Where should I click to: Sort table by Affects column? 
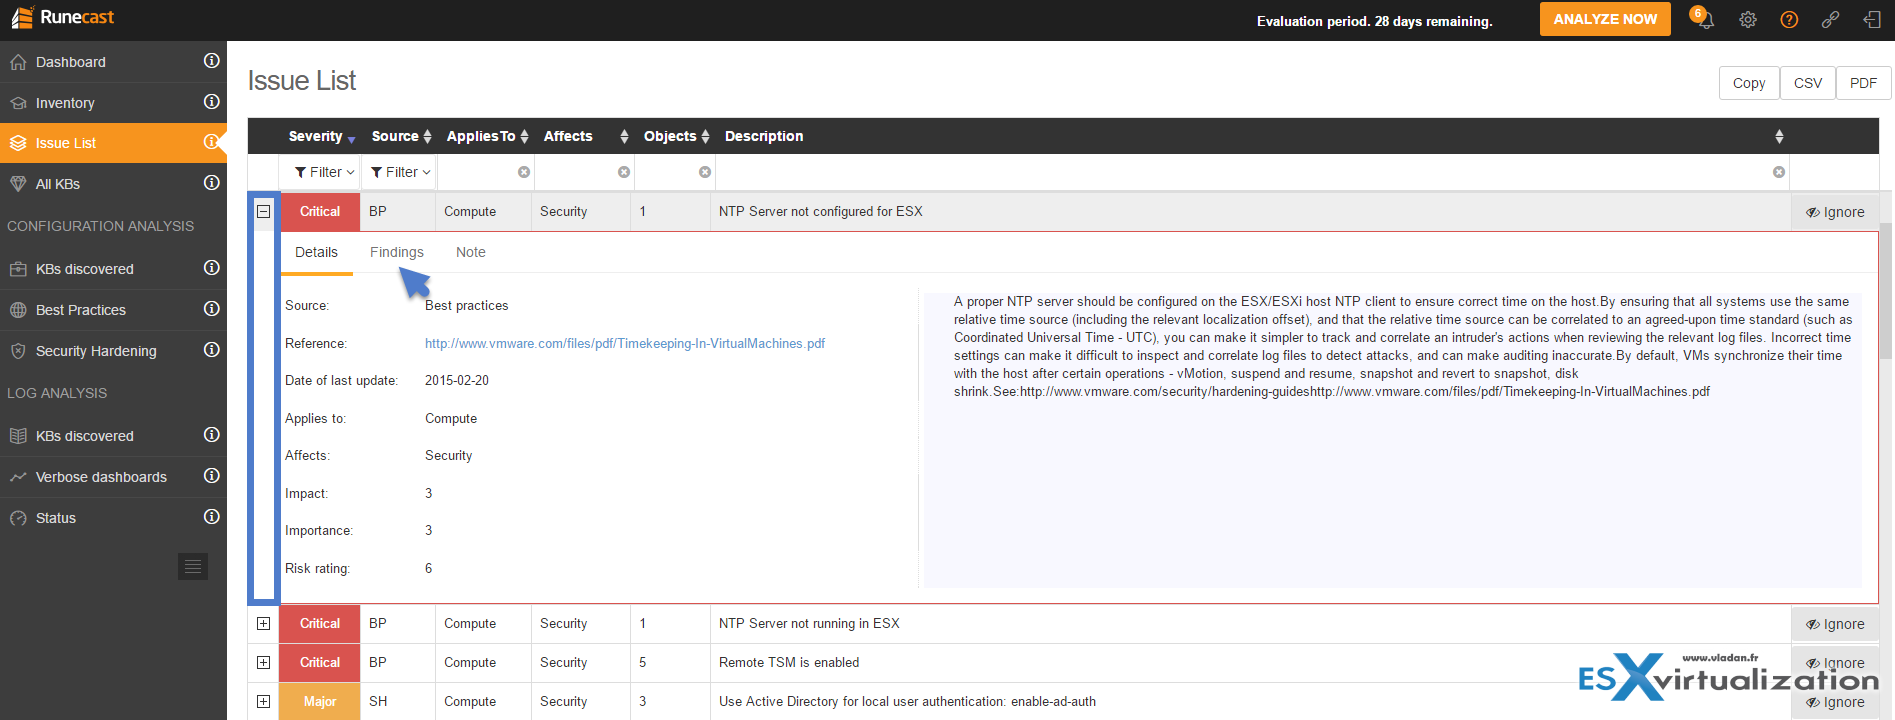click(x=586, y=136)
